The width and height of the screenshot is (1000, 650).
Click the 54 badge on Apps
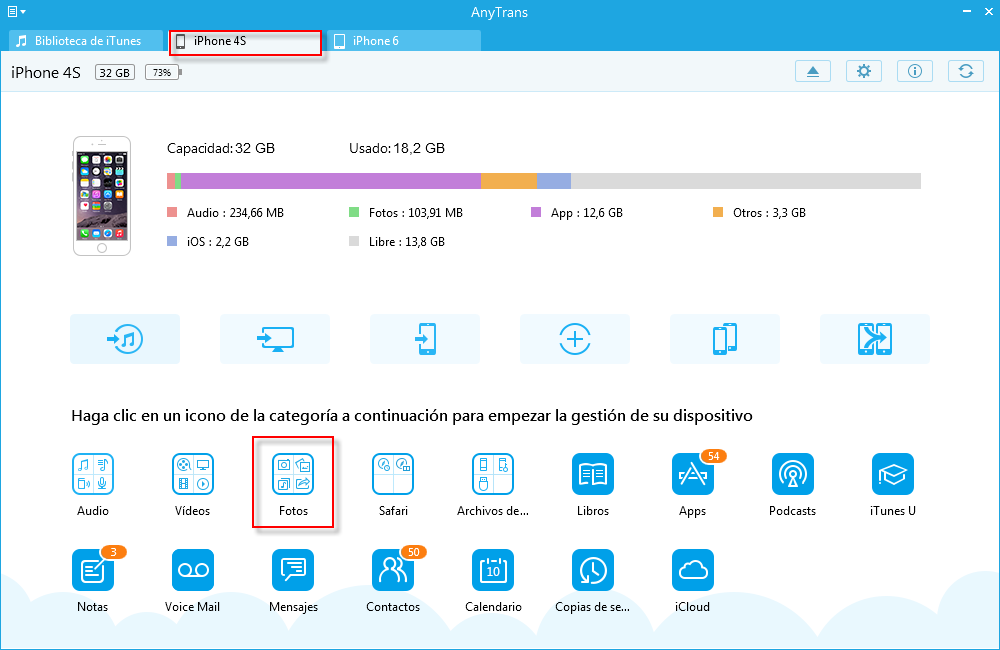pos(714,456)
